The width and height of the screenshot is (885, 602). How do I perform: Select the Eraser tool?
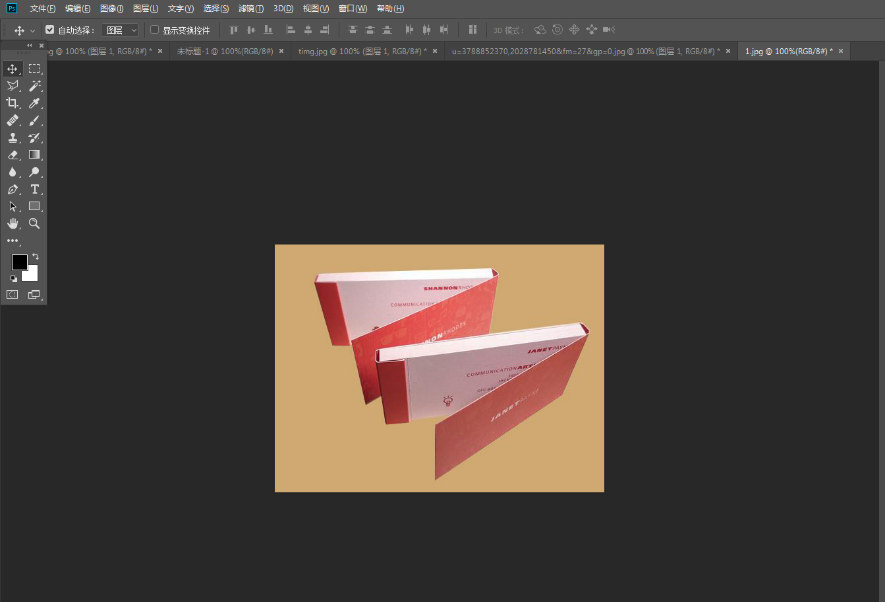(13, 155)
